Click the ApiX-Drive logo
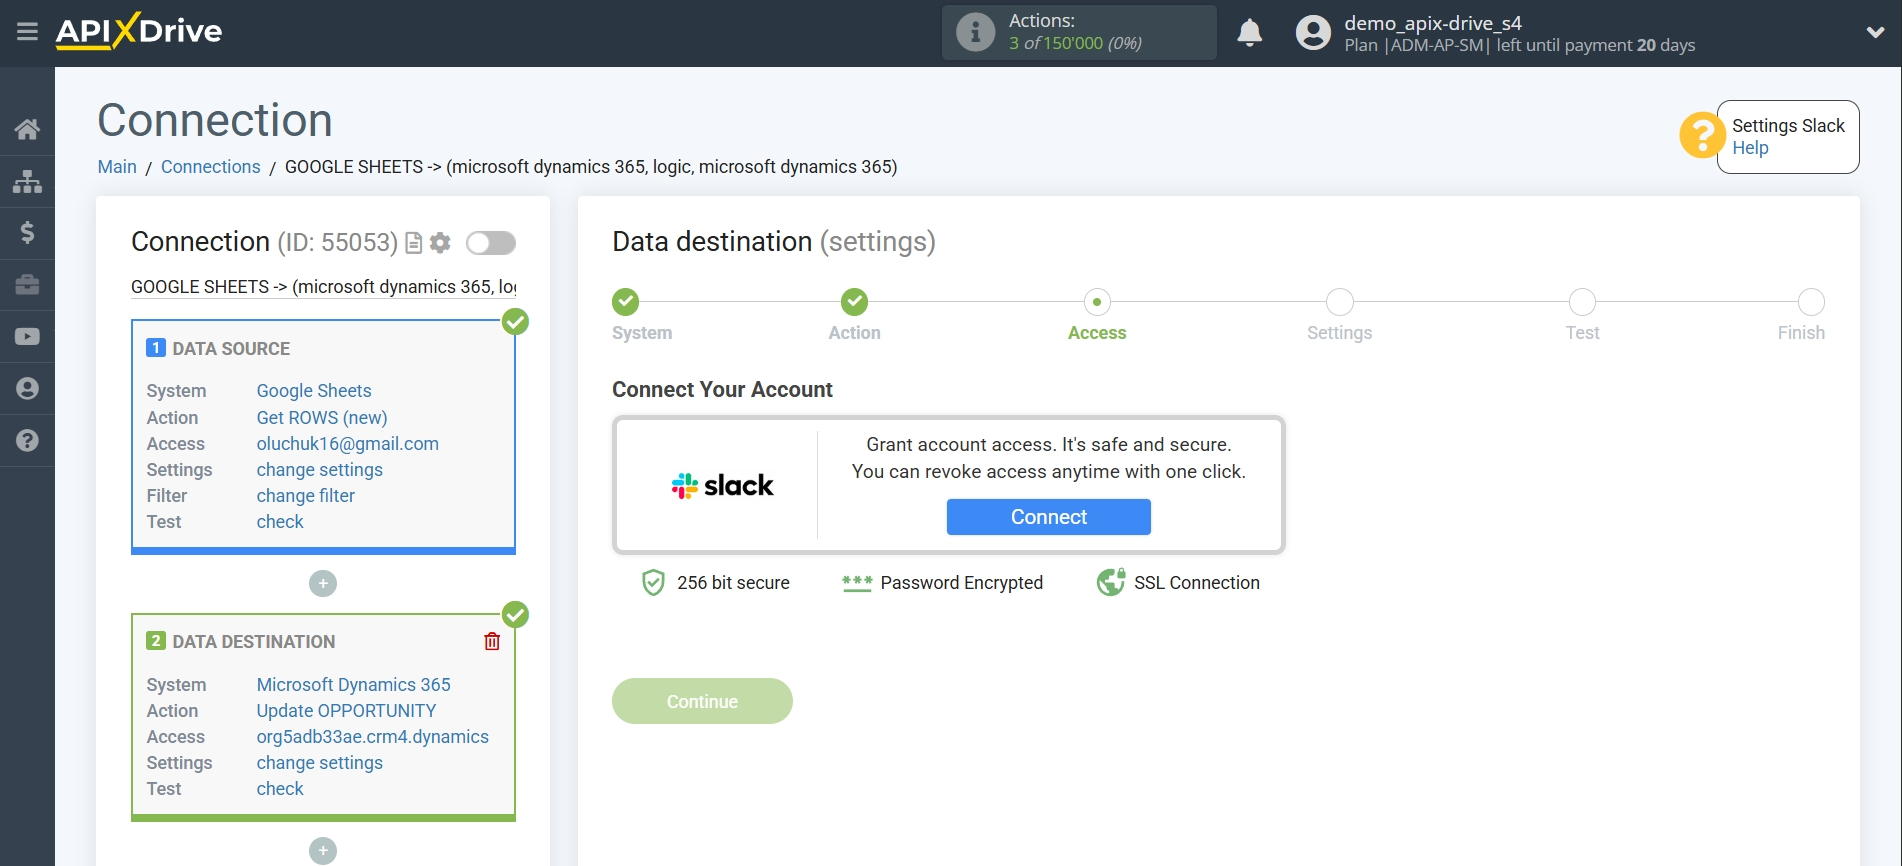 139,31
